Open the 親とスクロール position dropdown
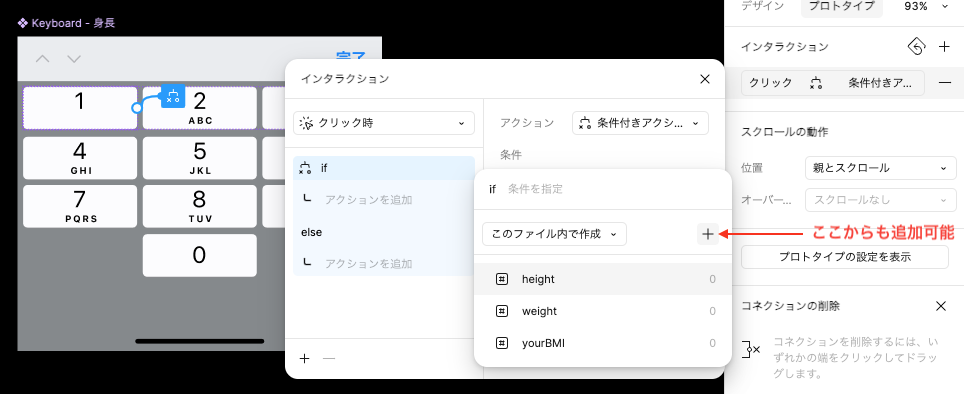The image size is (964, 394). click(x=880, y=168)
